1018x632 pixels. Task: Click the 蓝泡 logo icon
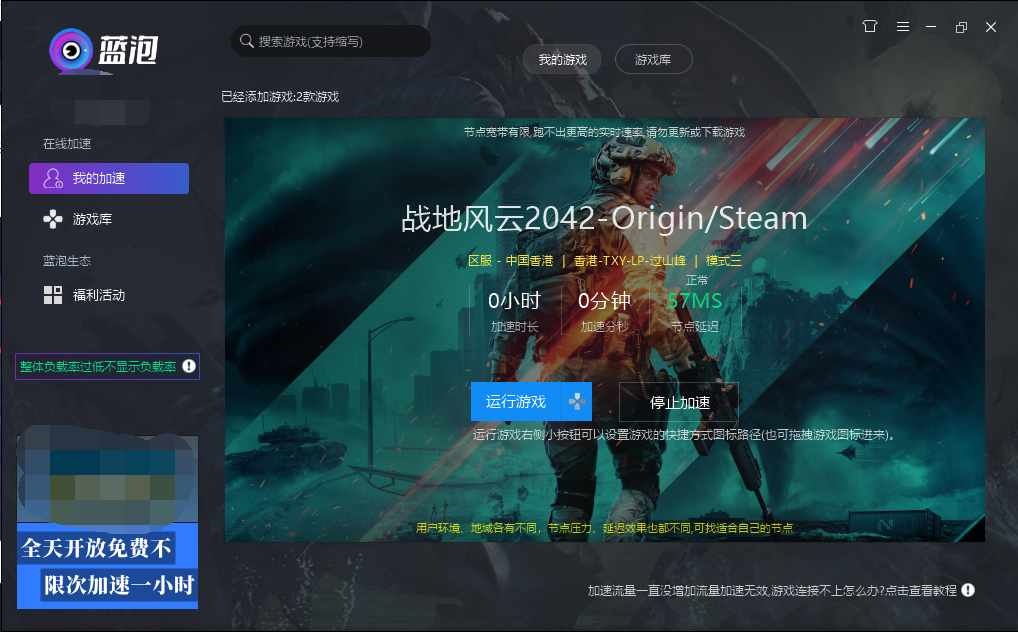click(x=71, y=51)
